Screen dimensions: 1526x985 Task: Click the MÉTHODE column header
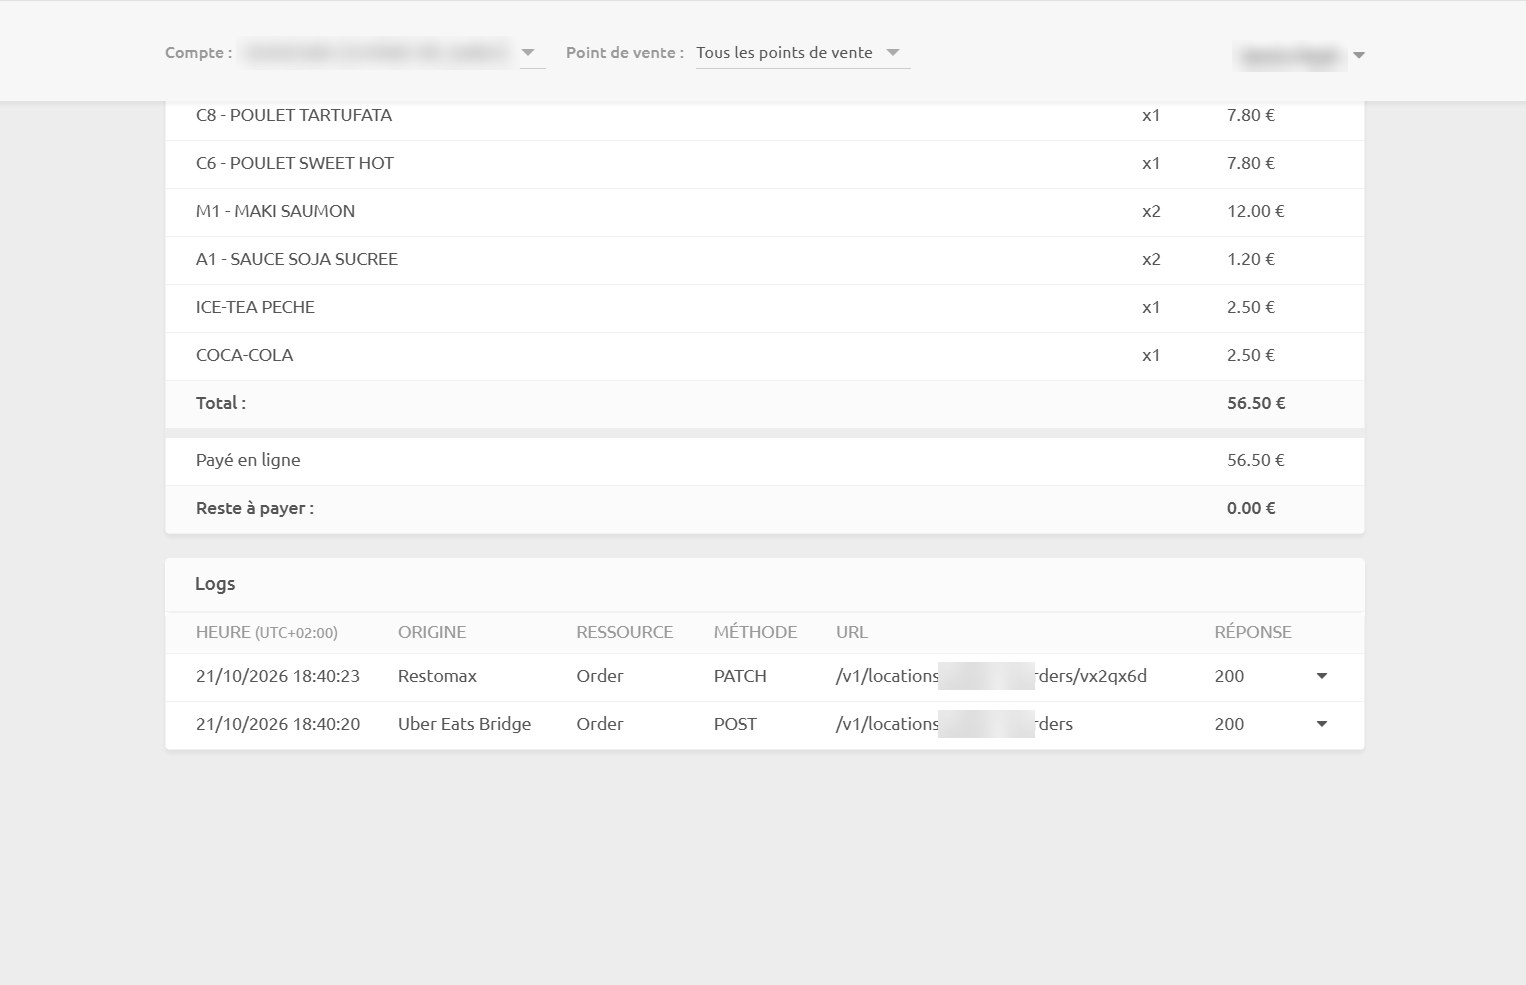[x=755, y=632]
